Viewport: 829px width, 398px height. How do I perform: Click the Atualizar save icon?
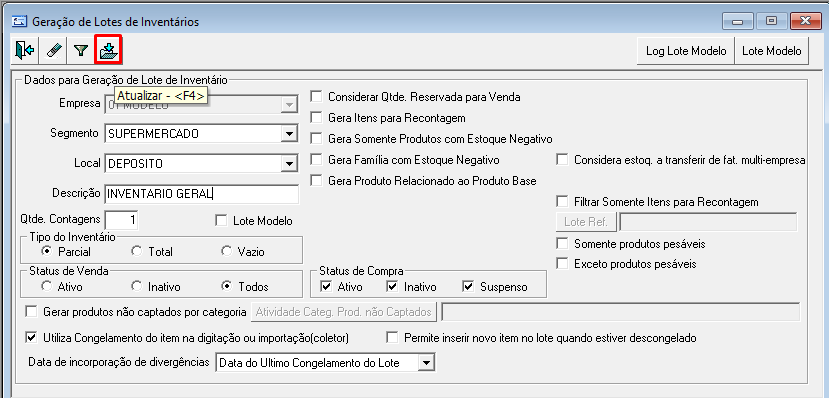pyautogui.click(x=108, y=51)
